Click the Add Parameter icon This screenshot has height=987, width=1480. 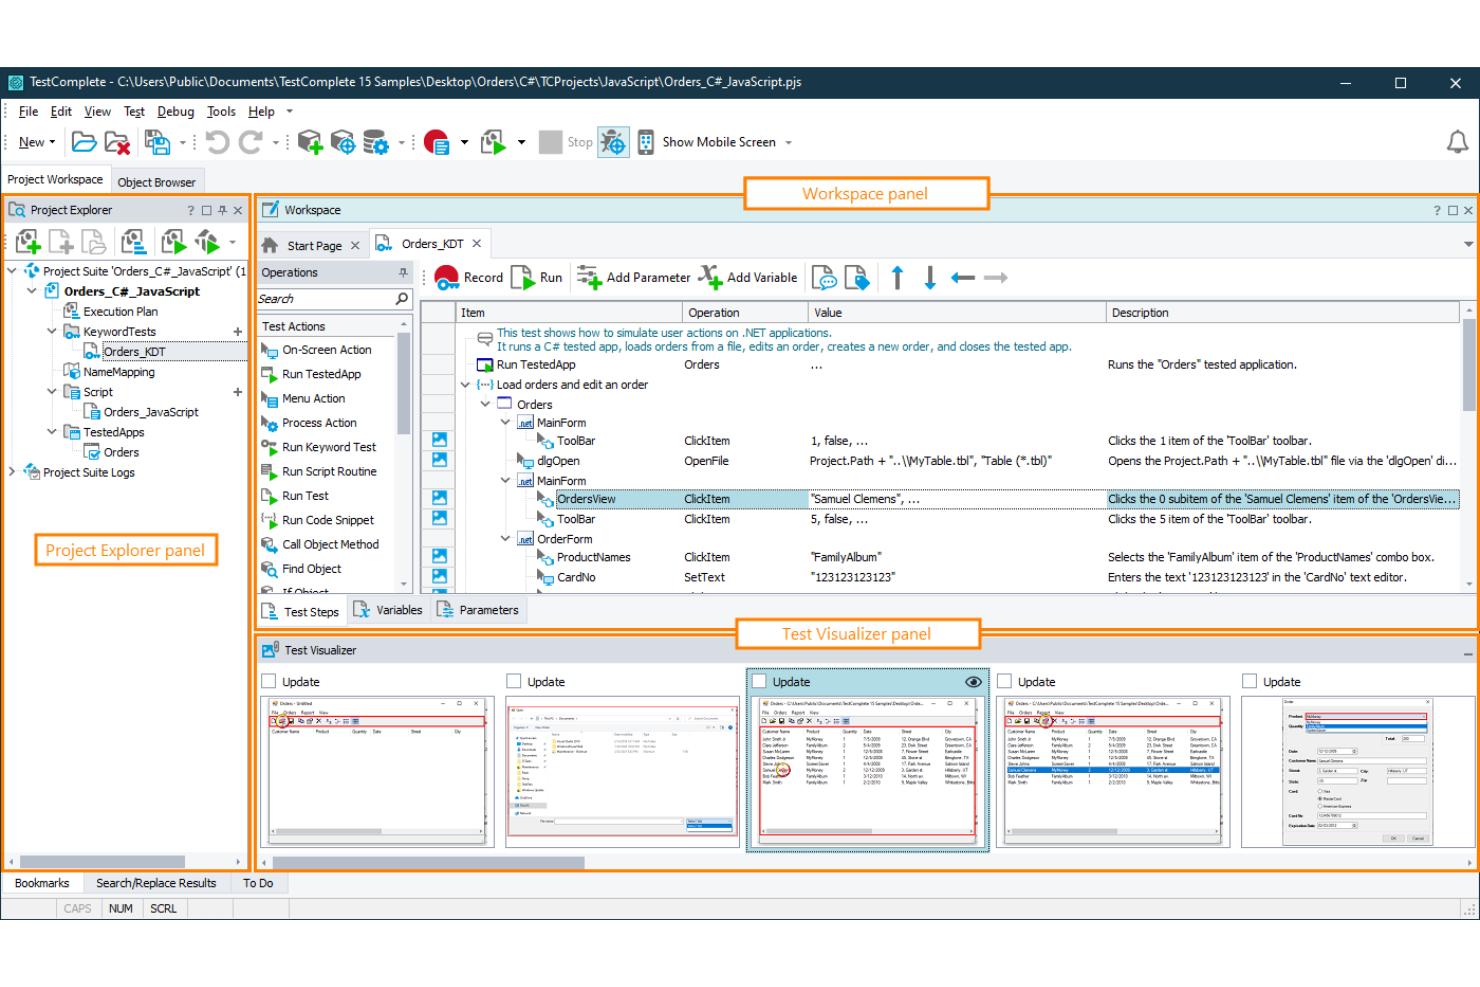pyautogui.click(x=590, y=277)
